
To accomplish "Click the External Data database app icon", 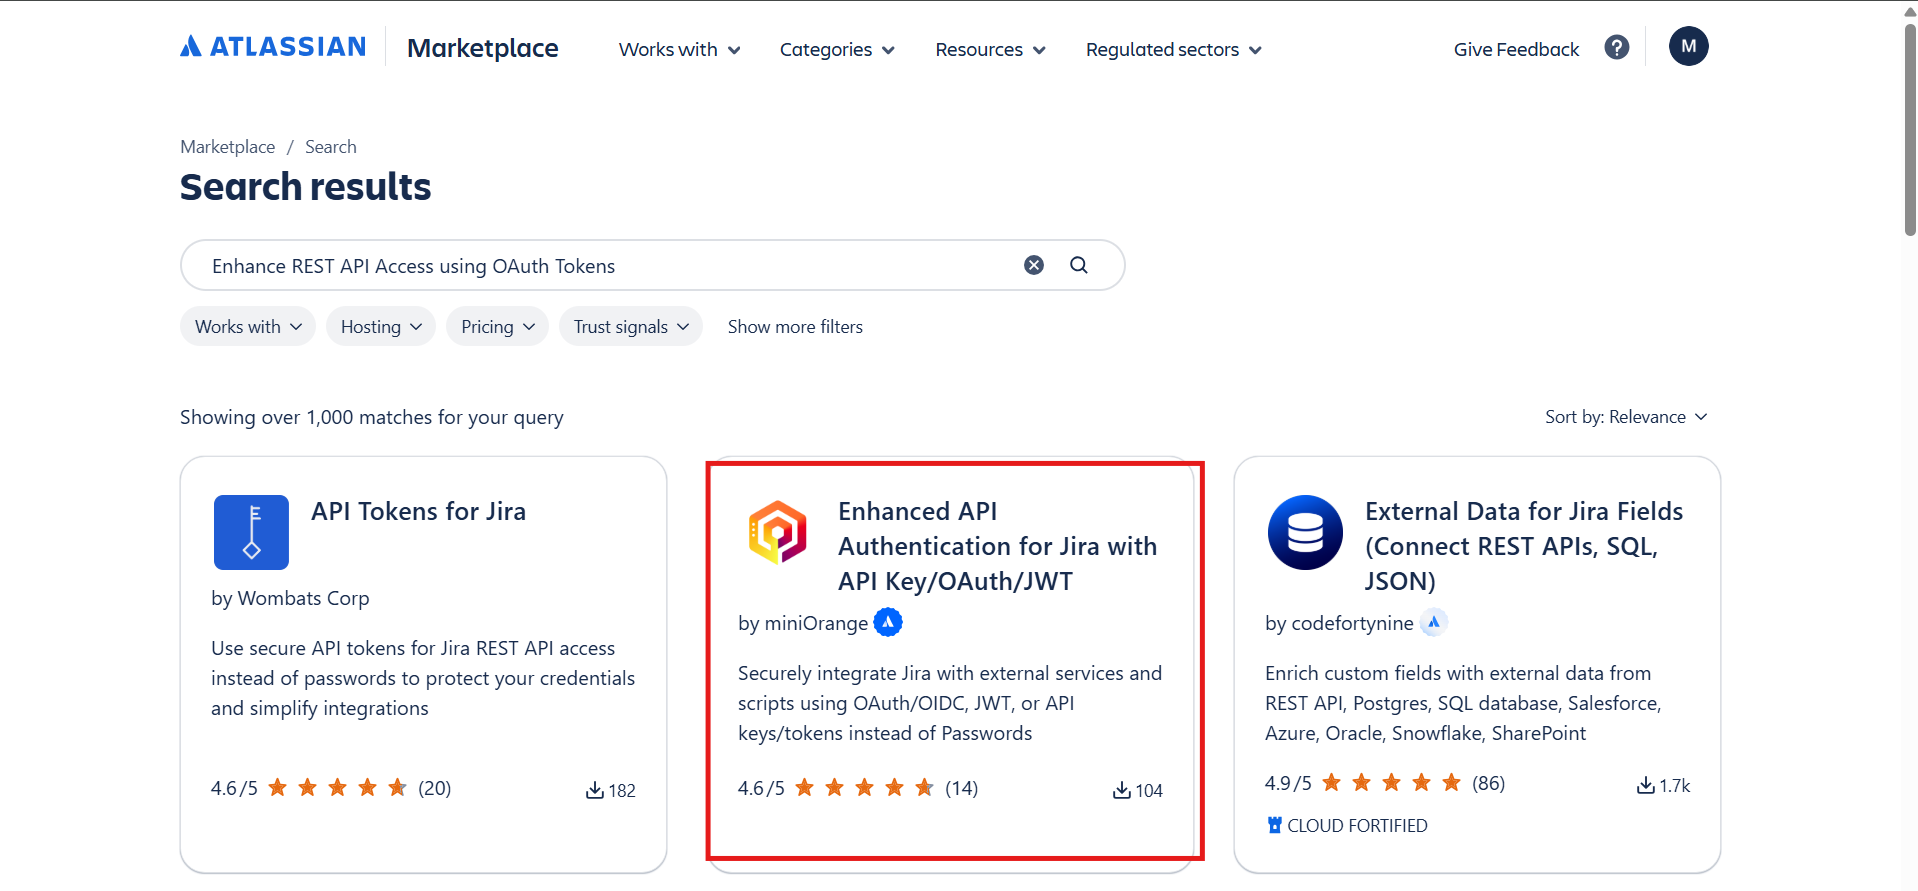I will pyautogui.click(x=1305, y=532).
